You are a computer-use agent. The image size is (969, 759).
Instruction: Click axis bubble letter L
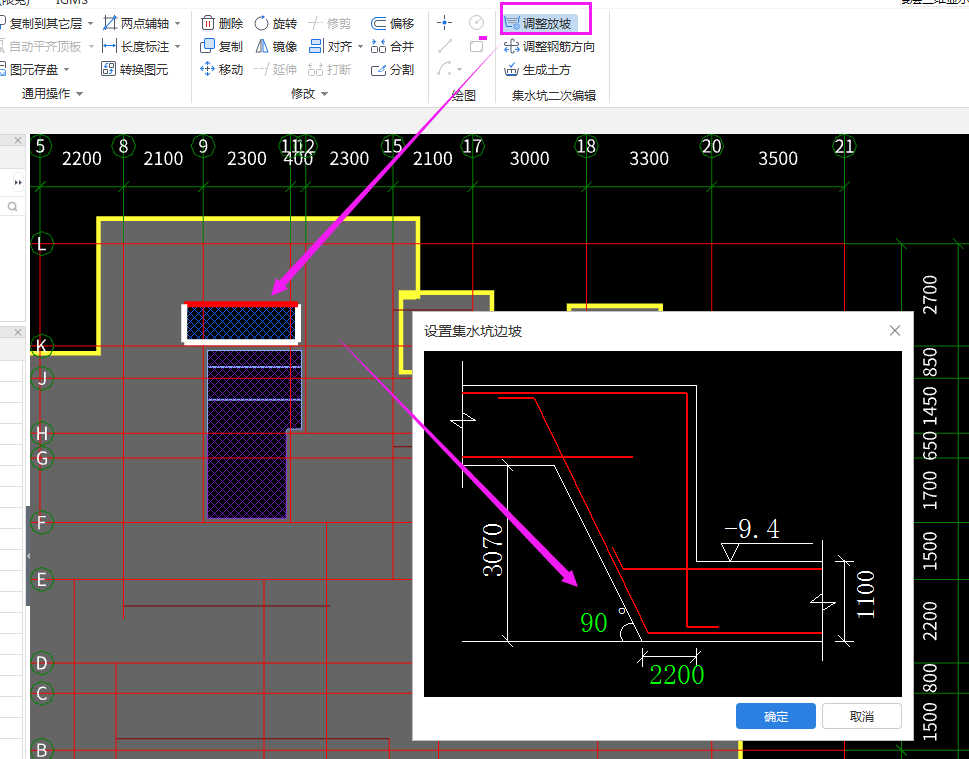point(41,244)
